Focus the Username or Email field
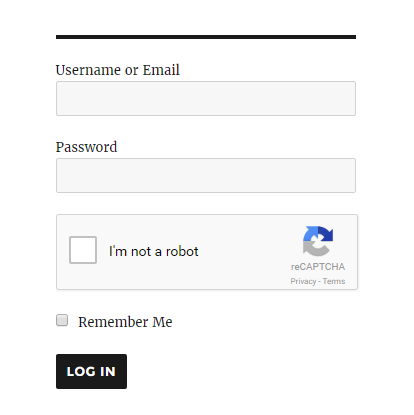 (x=206, y=99)
